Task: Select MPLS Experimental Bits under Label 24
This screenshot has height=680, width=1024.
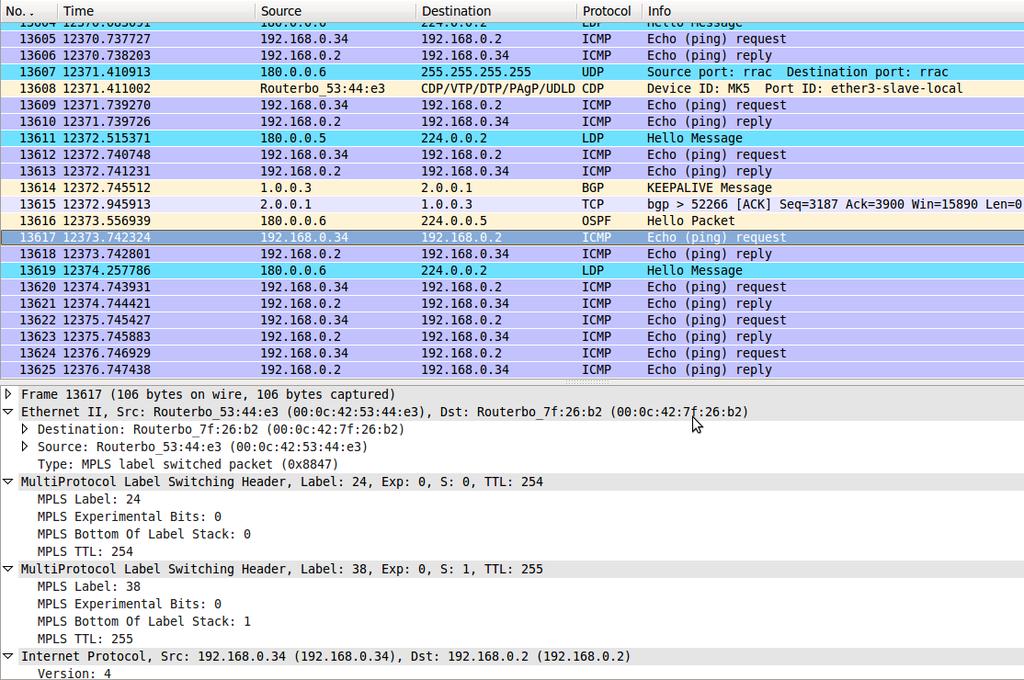Action: pos(129,517)
